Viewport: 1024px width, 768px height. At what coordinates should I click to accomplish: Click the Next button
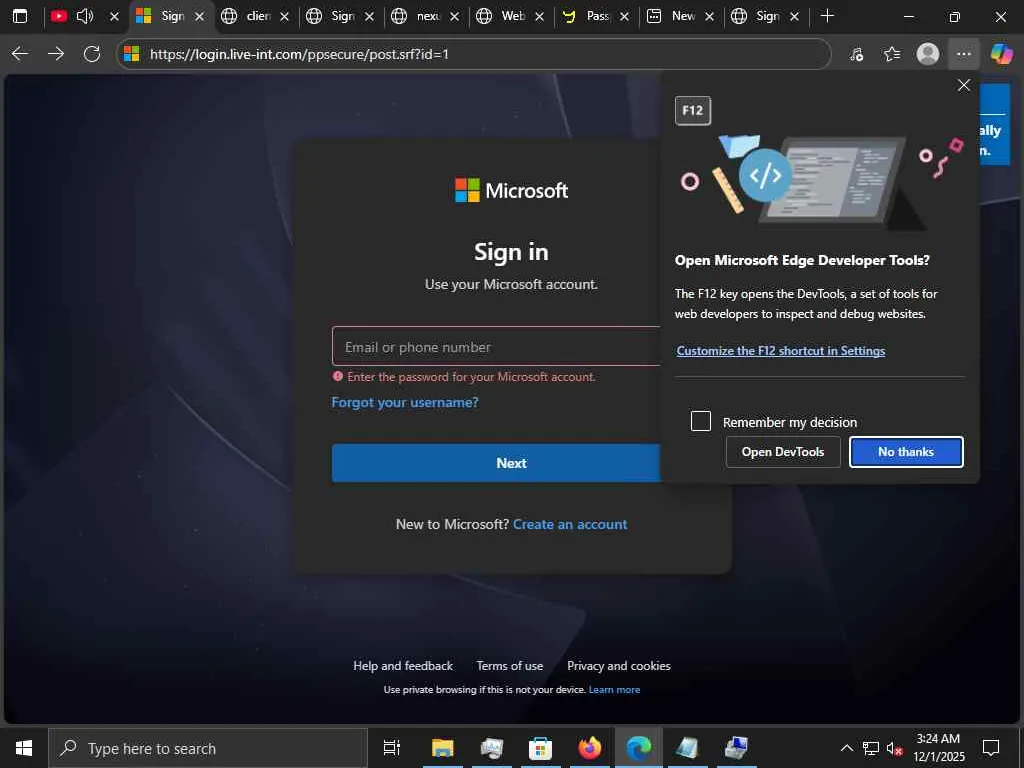tap(496, 463)
